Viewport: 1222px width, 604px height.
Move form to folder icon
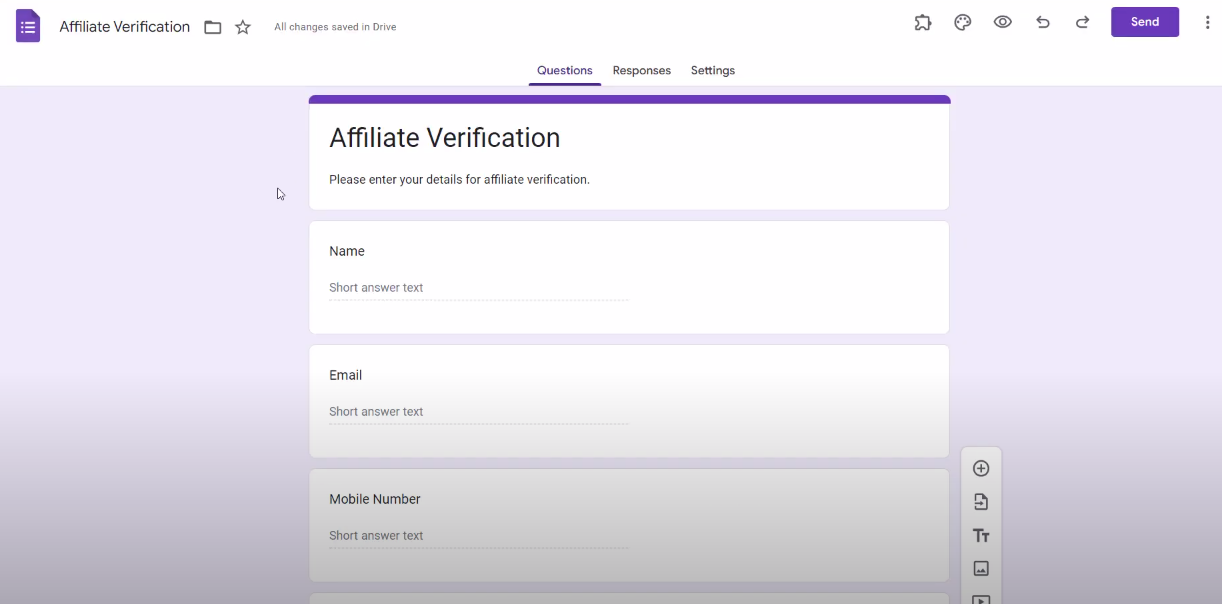tap(212, 27)
